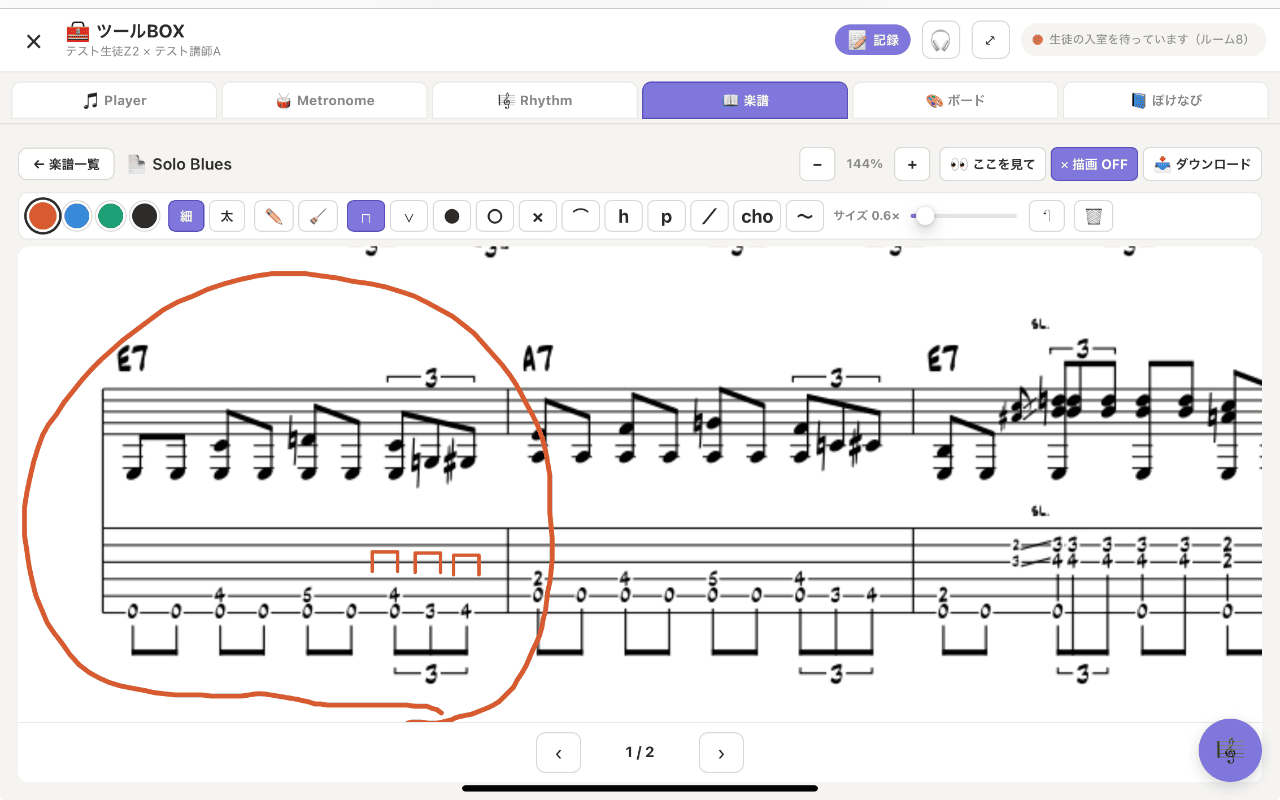Select the cho bend stamp
Viewport: 1280px width, 800px height.
(757, 216)
